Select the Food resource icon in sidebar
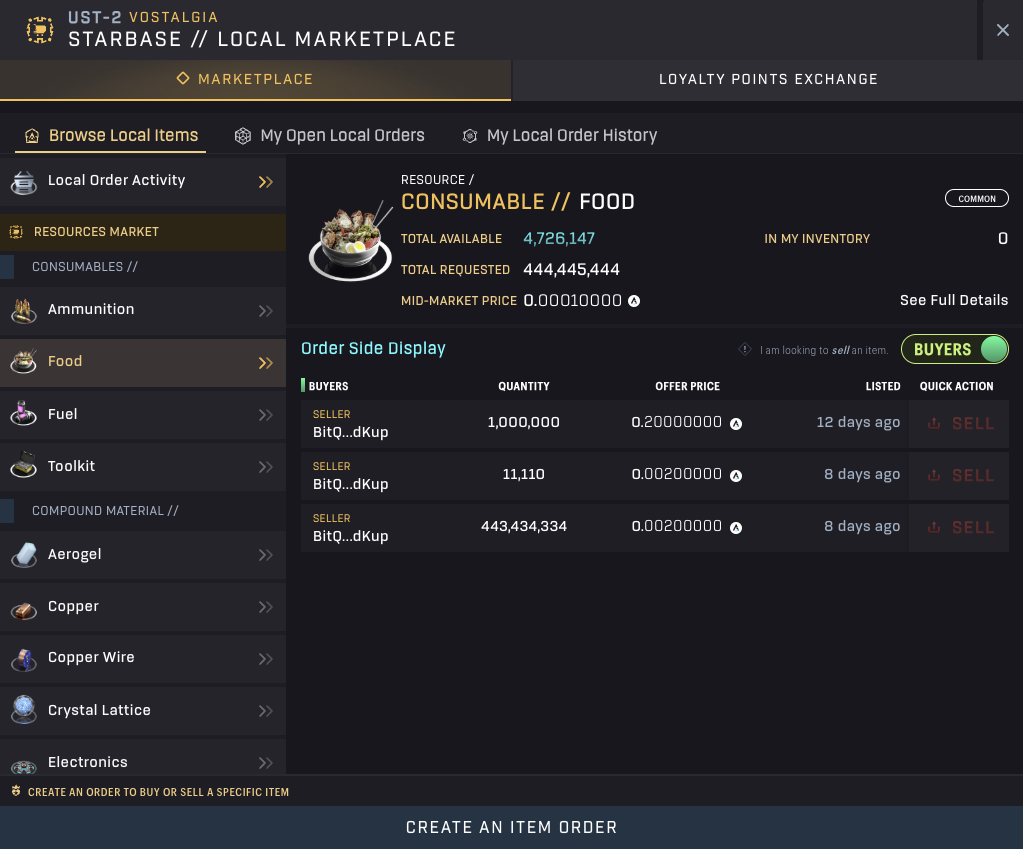 (26, 362)
